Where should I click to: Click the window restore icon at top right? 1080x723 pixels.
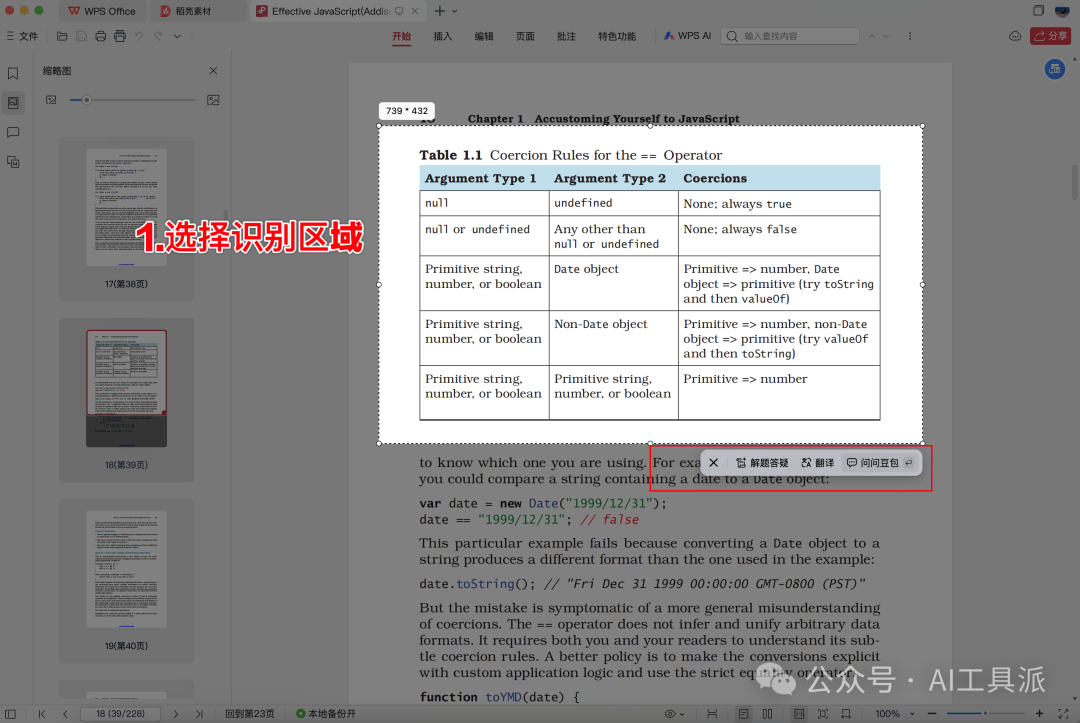click(x=1039, y=10)
